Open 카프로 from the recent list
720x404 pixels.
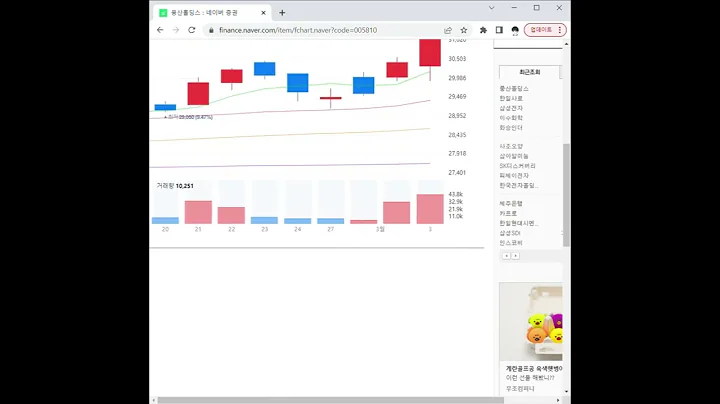pyautogui.click(x=508, y=213)
